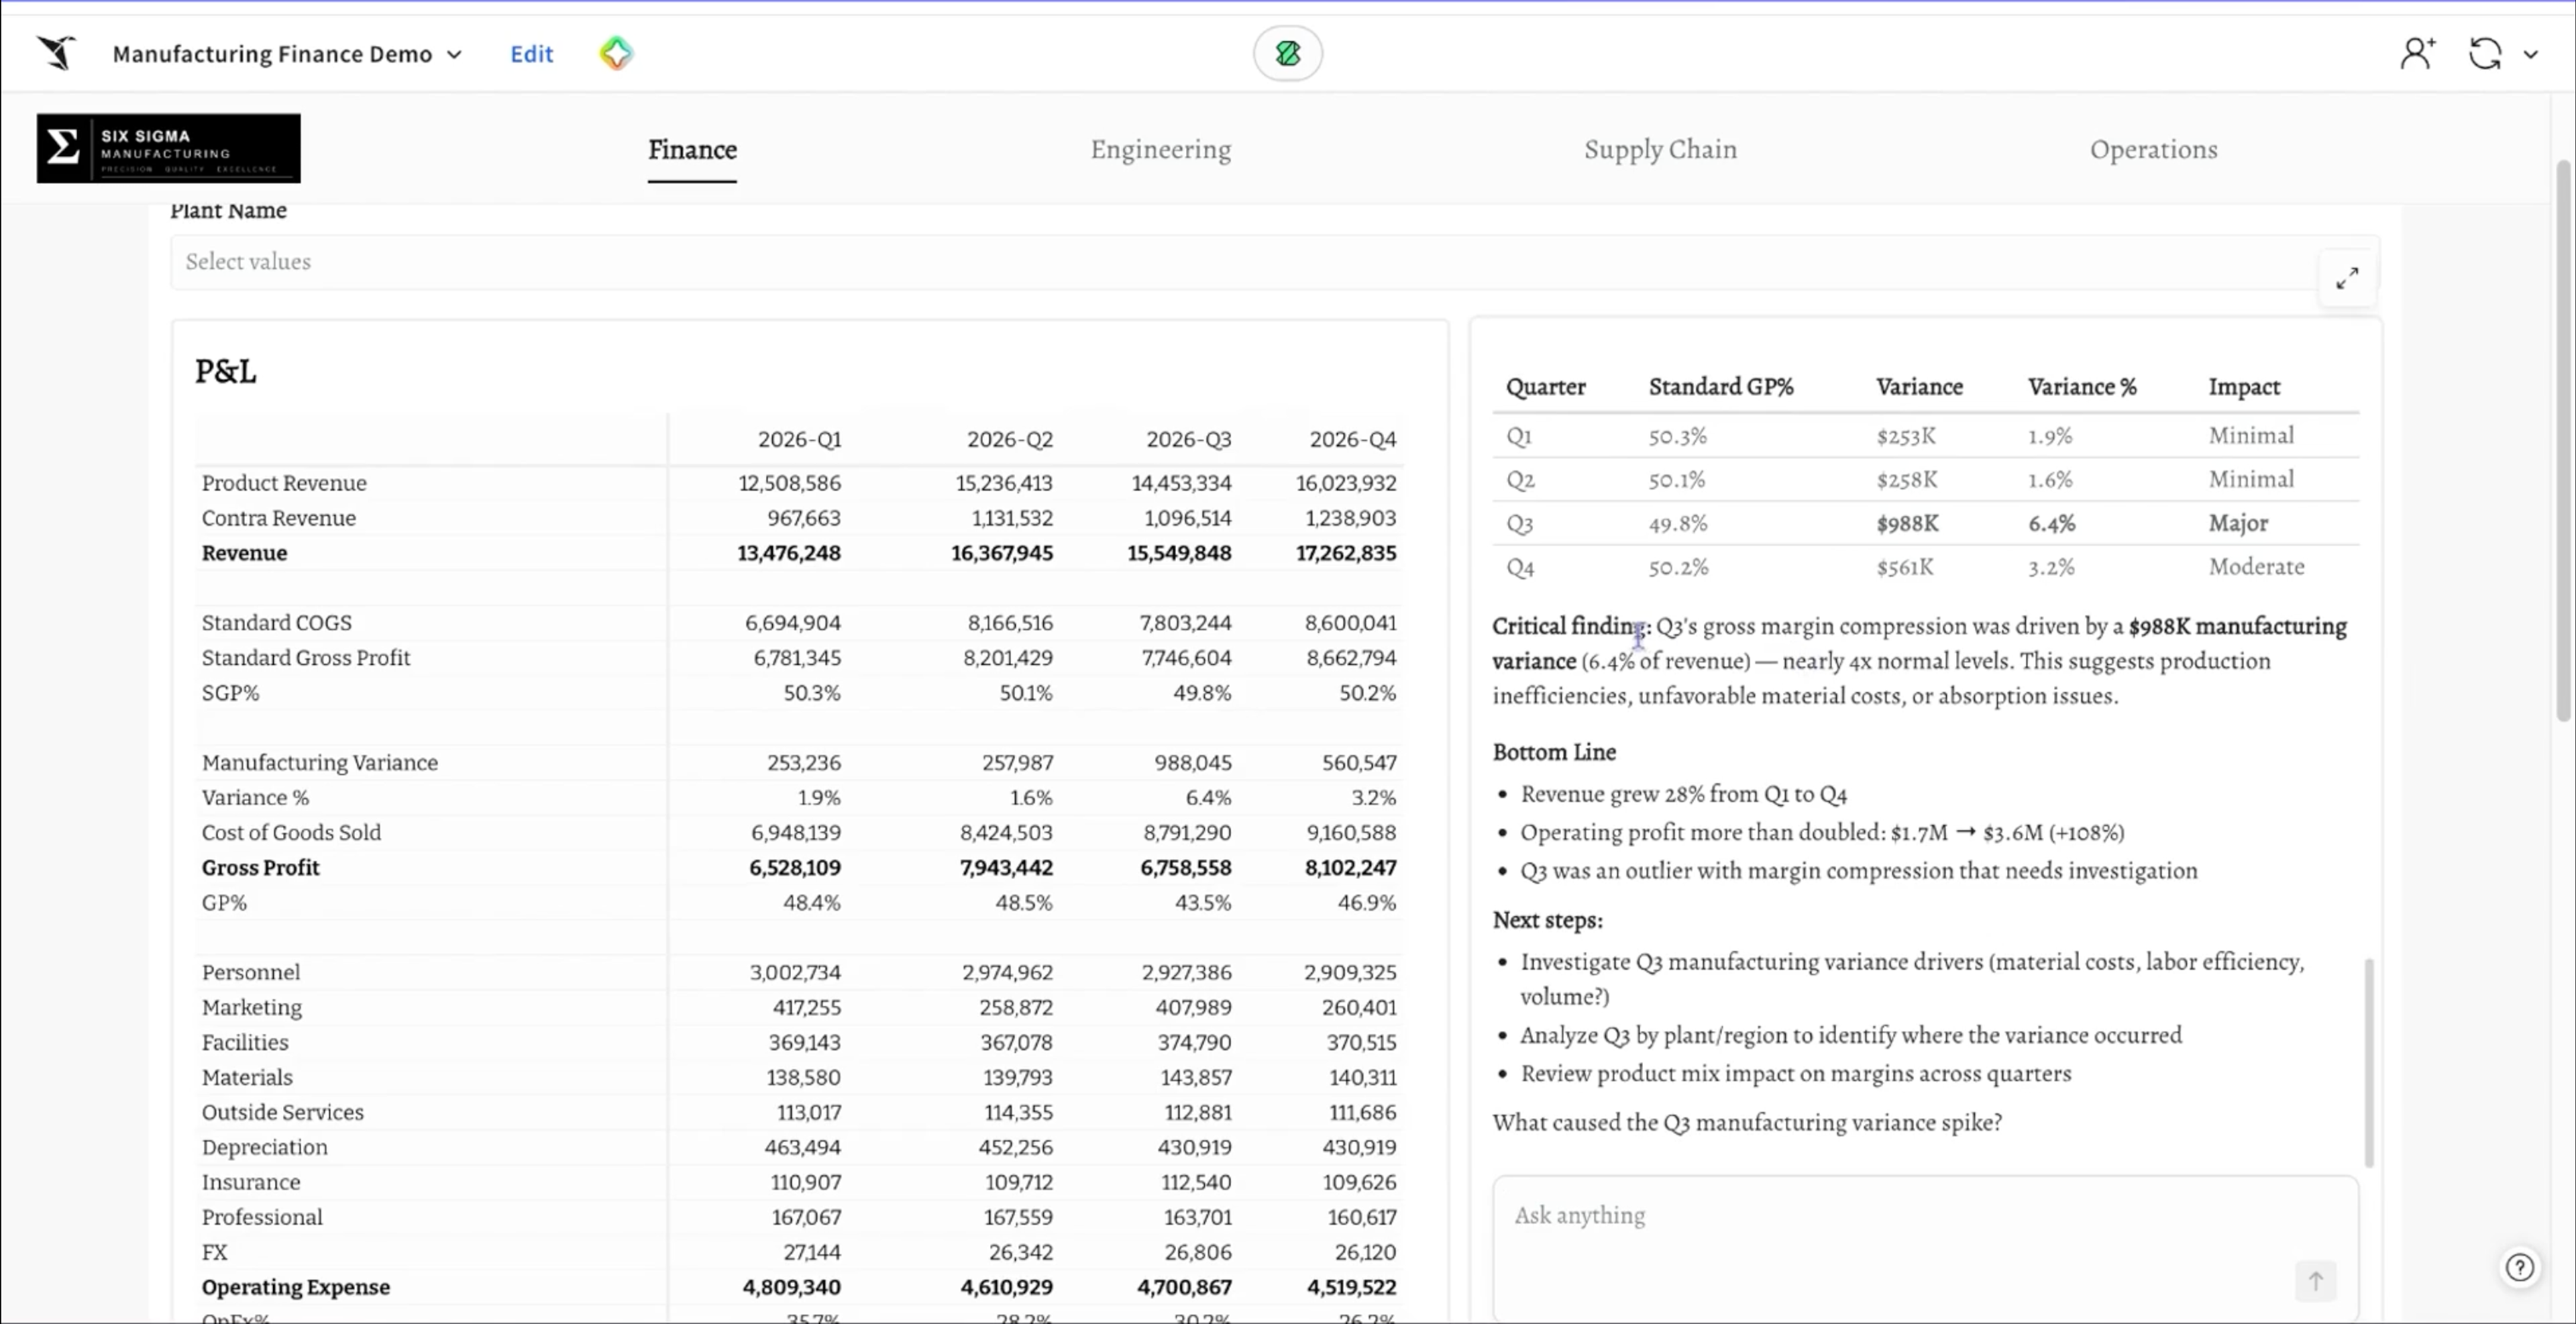This screenshot has height=1324, width=2576.
Task: Select the Product Revenue row label
Action: [x=284, y=483]
